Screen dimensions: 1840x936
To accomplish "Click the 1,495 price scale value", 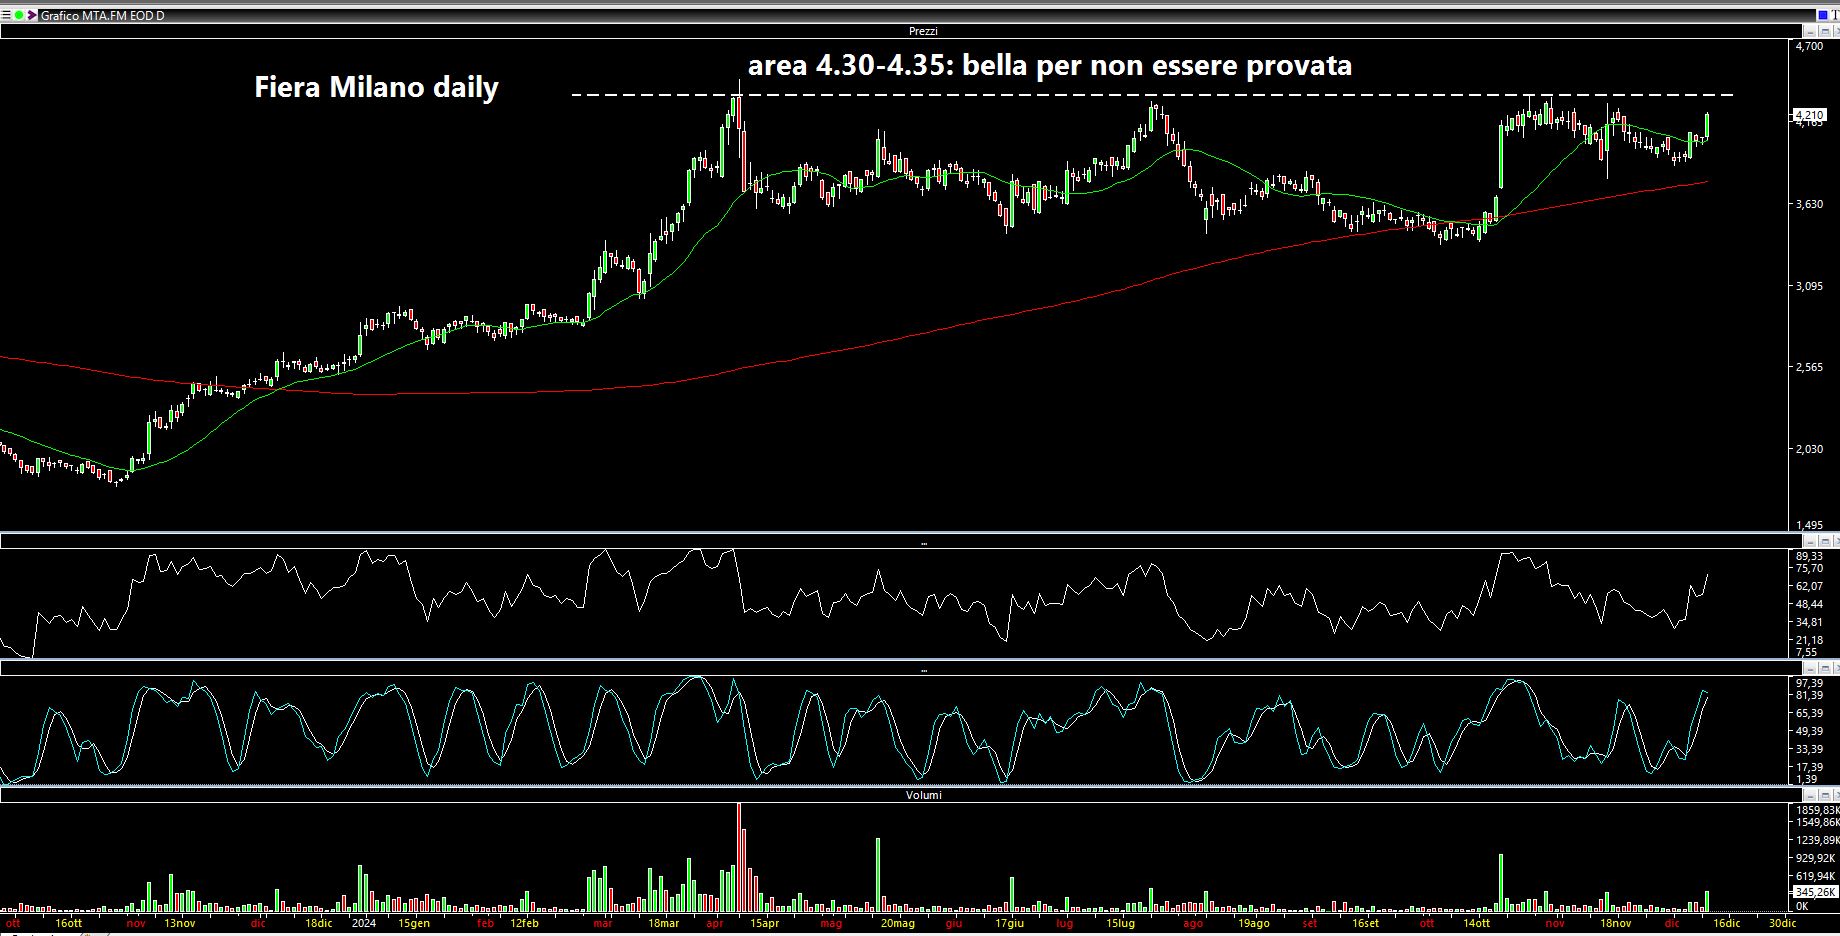I will (1810, 525).
